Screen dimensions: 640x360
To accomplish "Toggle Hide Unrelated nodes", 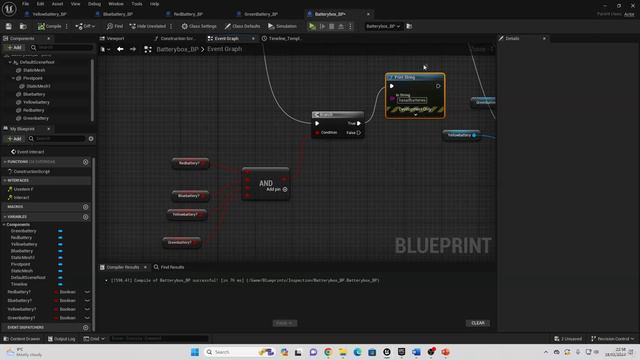I will tap(147, 26).
